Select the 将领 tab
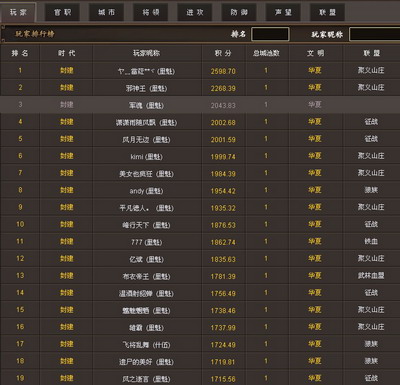Screen dimensions: 400x385 tap(151, 12)
